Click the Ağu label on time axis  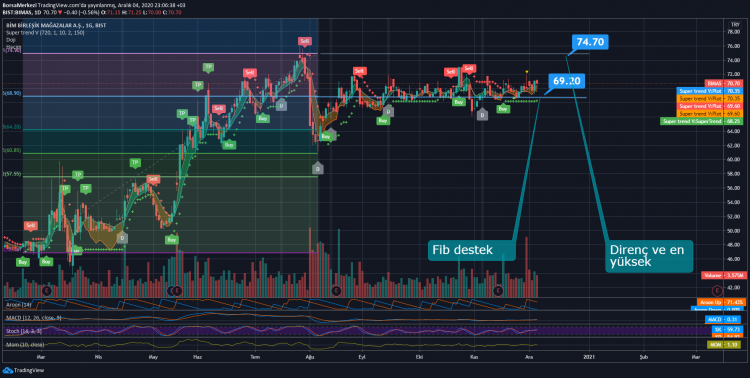coord(311,357)
